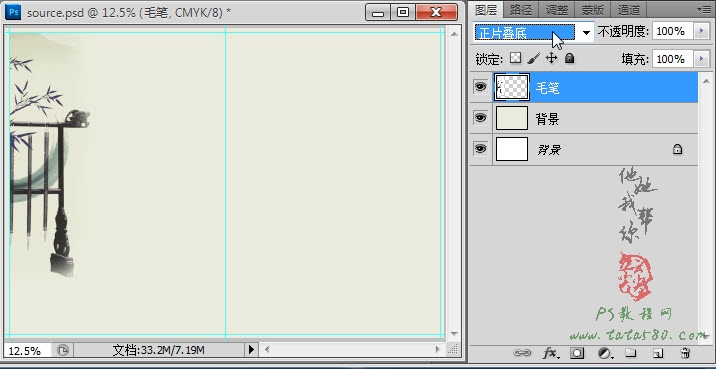Delete layer using trash icon
716x369 pixels.
point(685,353)
